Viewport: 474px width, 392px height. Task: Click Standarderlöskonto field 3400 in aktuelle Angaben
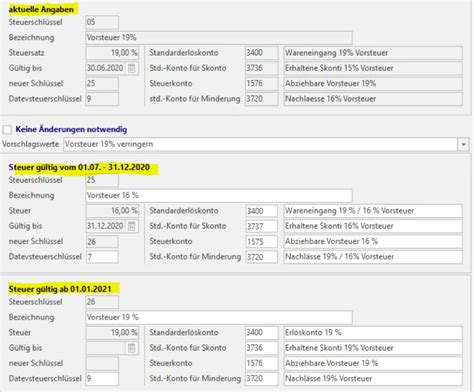coord(261,53)
